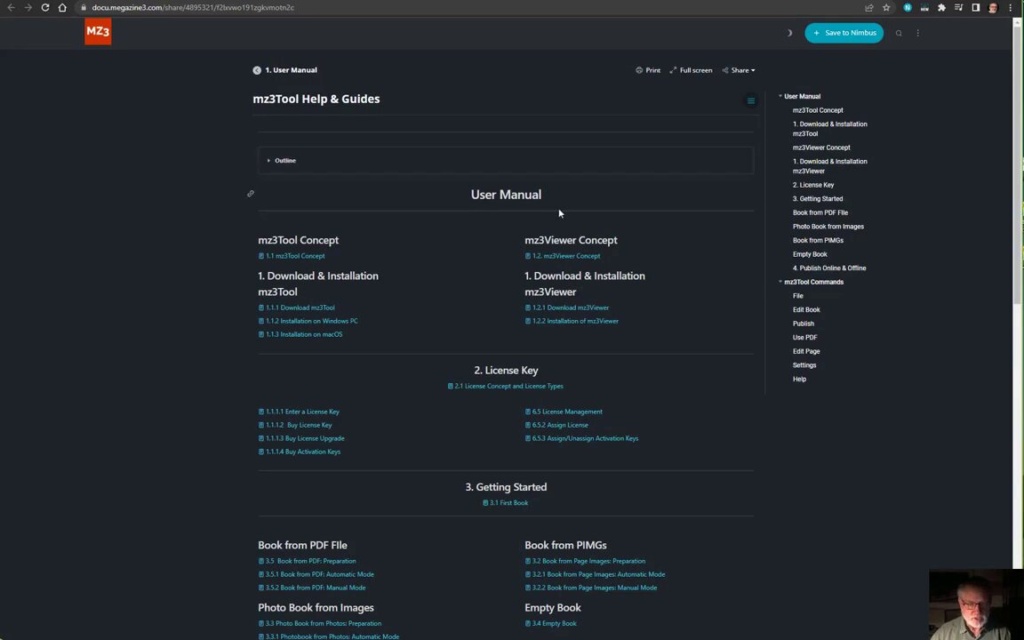The image size is (1024, 640).
Task: Click the share page icon in address bar
Action: click(869, 8)
